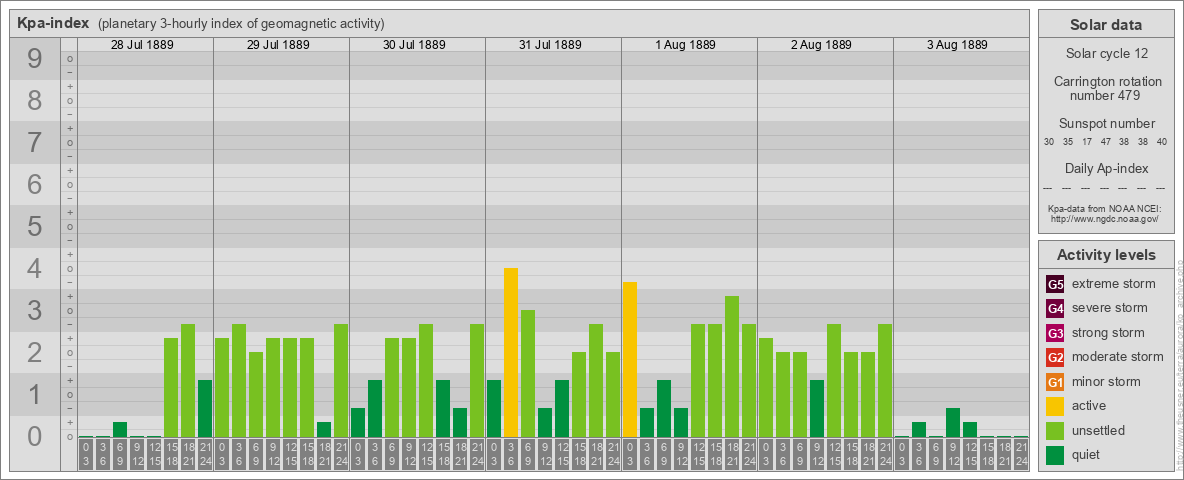Click the Kp scale number 7
The height and width of the screenshot is (480, 1184).
coord(35,143)
